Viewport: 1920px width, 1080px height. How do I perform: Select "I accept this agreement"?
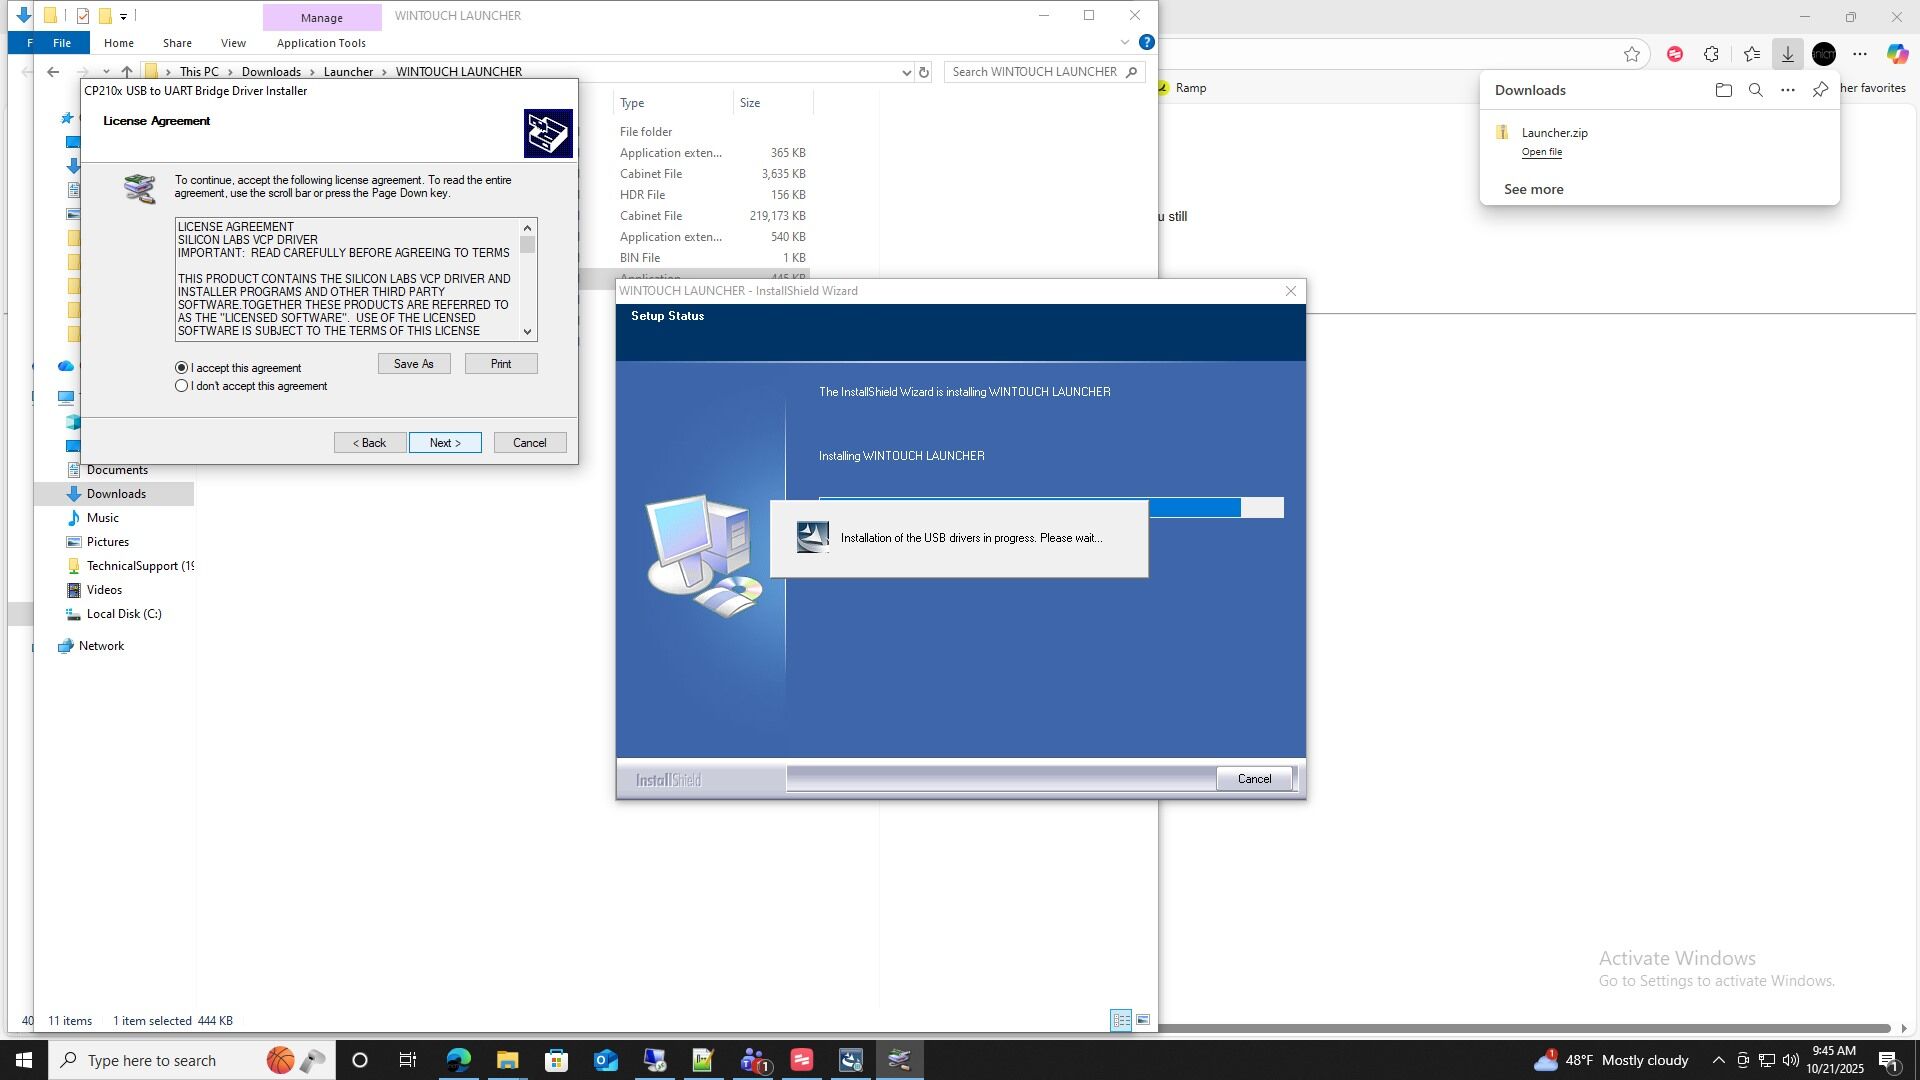(x=182, y=368)
